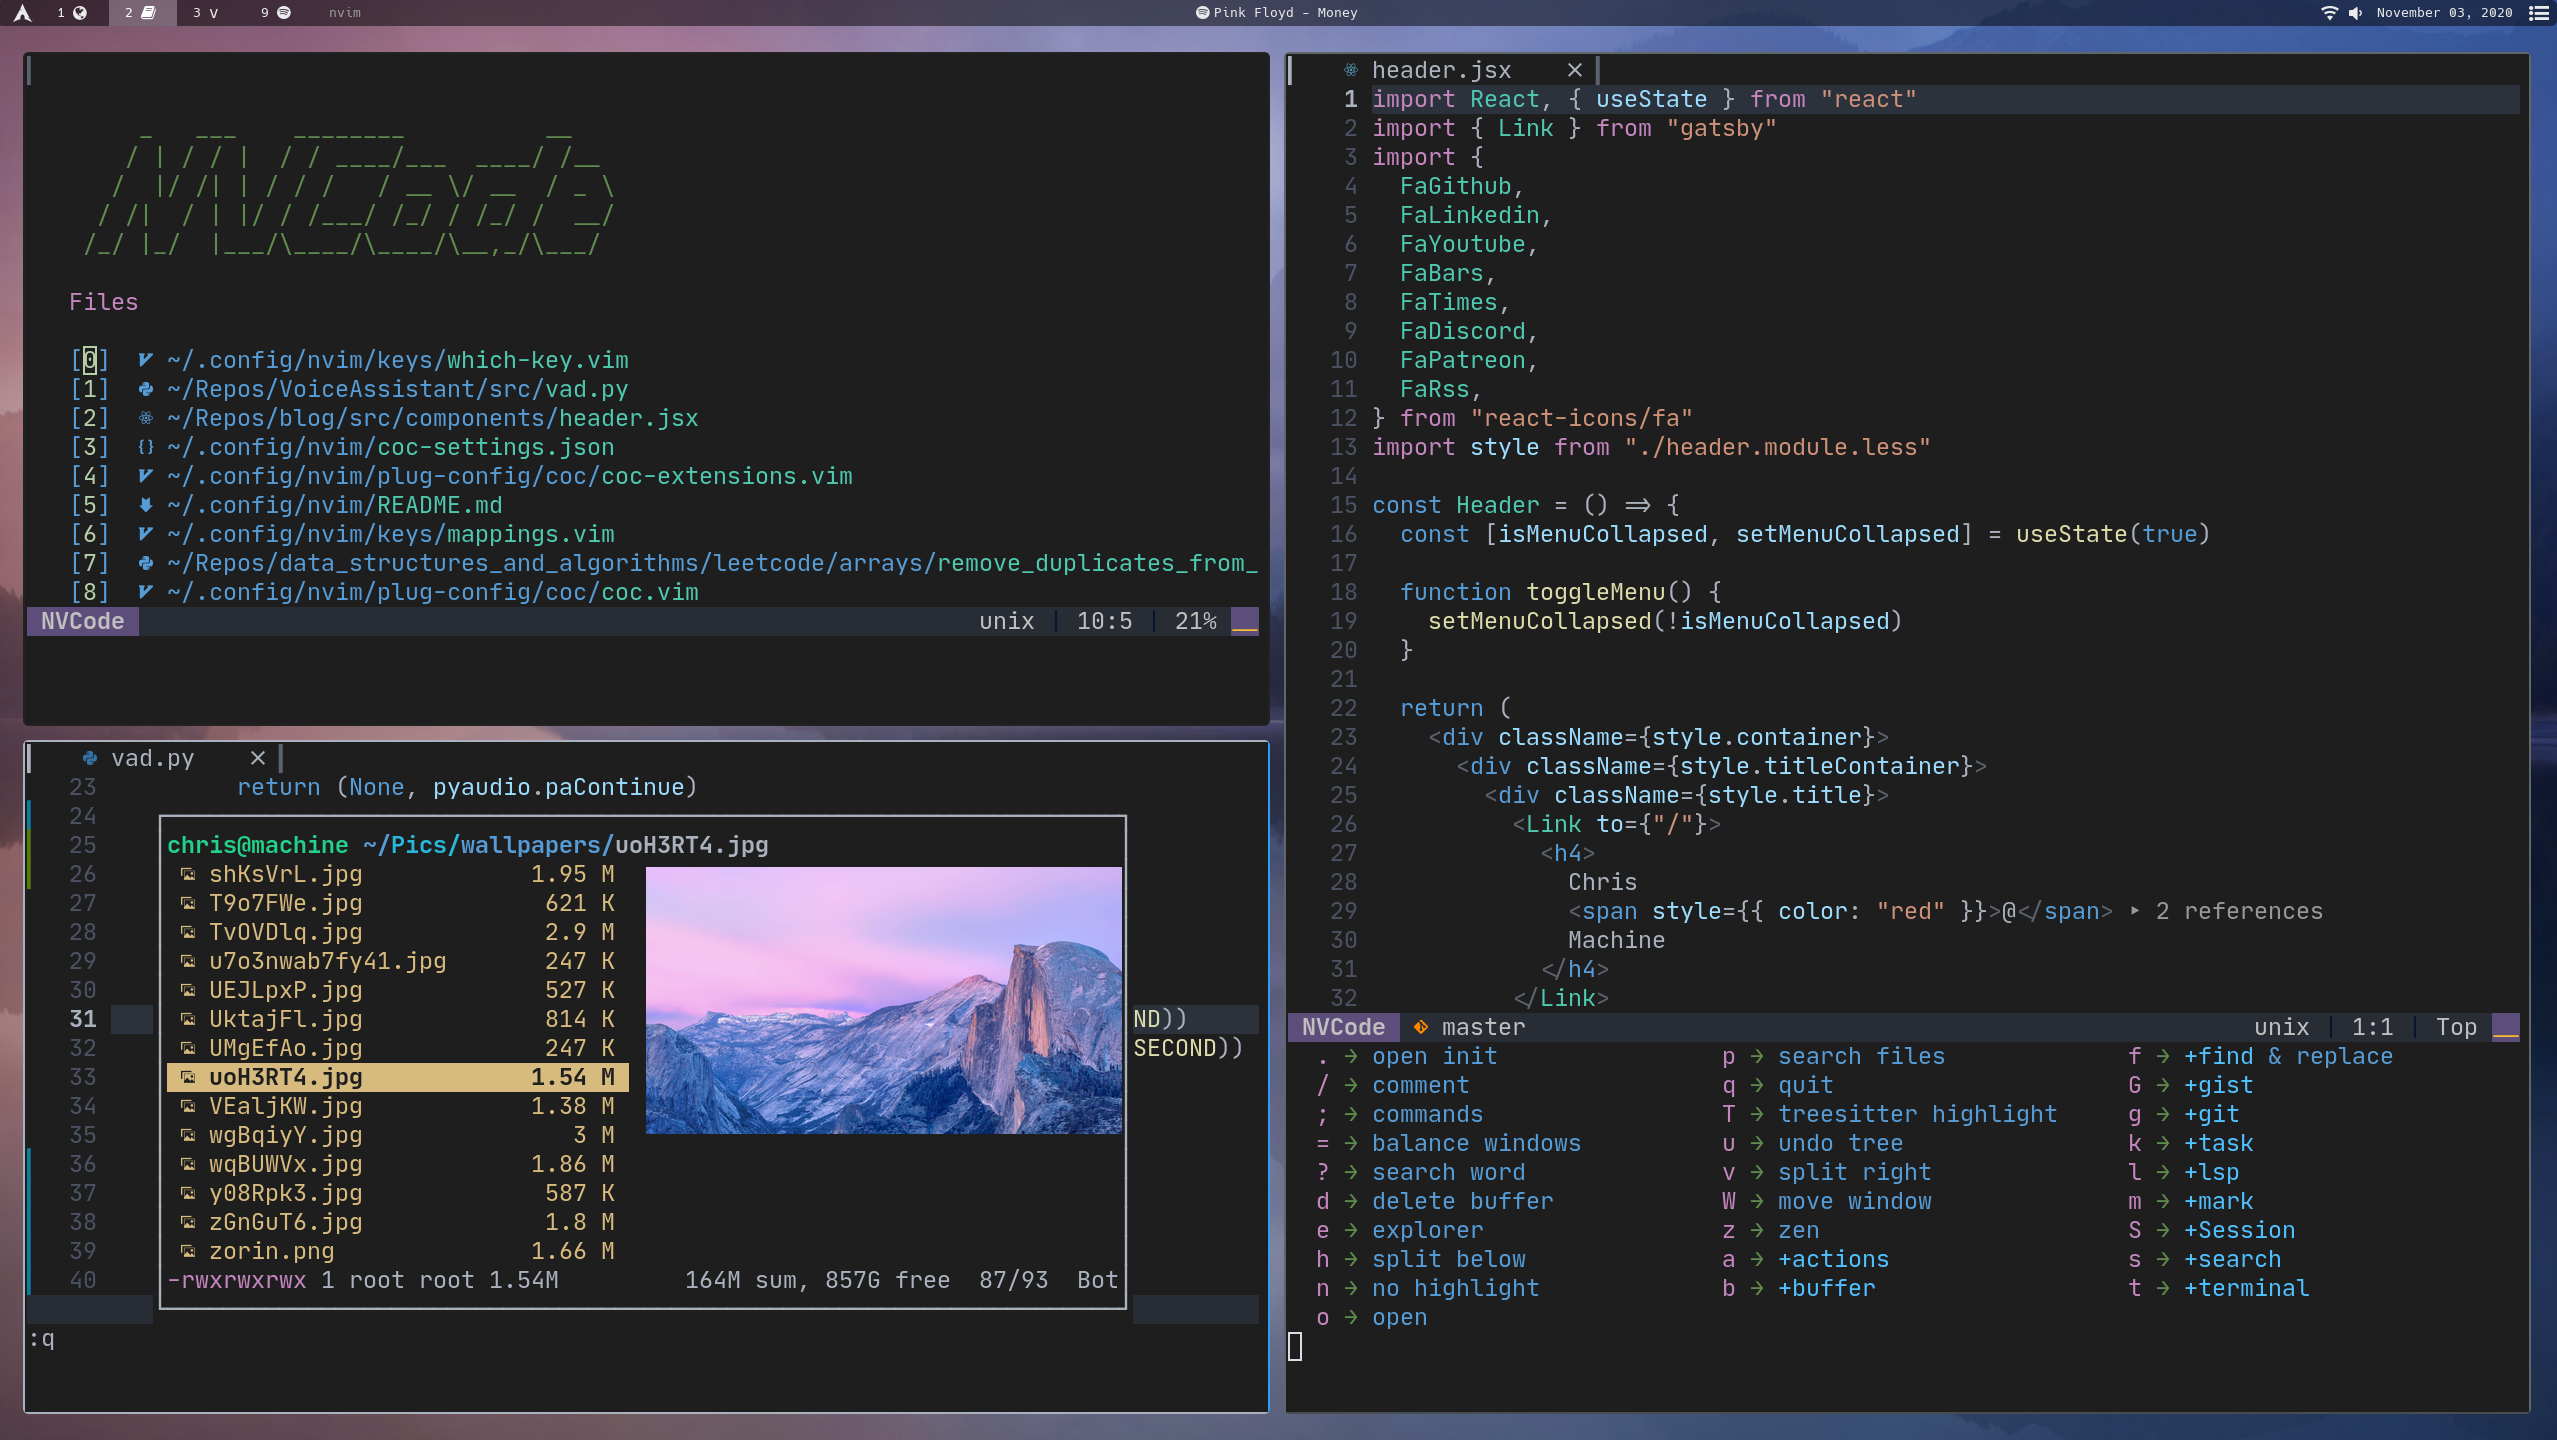The height and width of the screenshot is (1440, 2557).
Task: Close the header.jsx tab
Action: [1574, 70]
